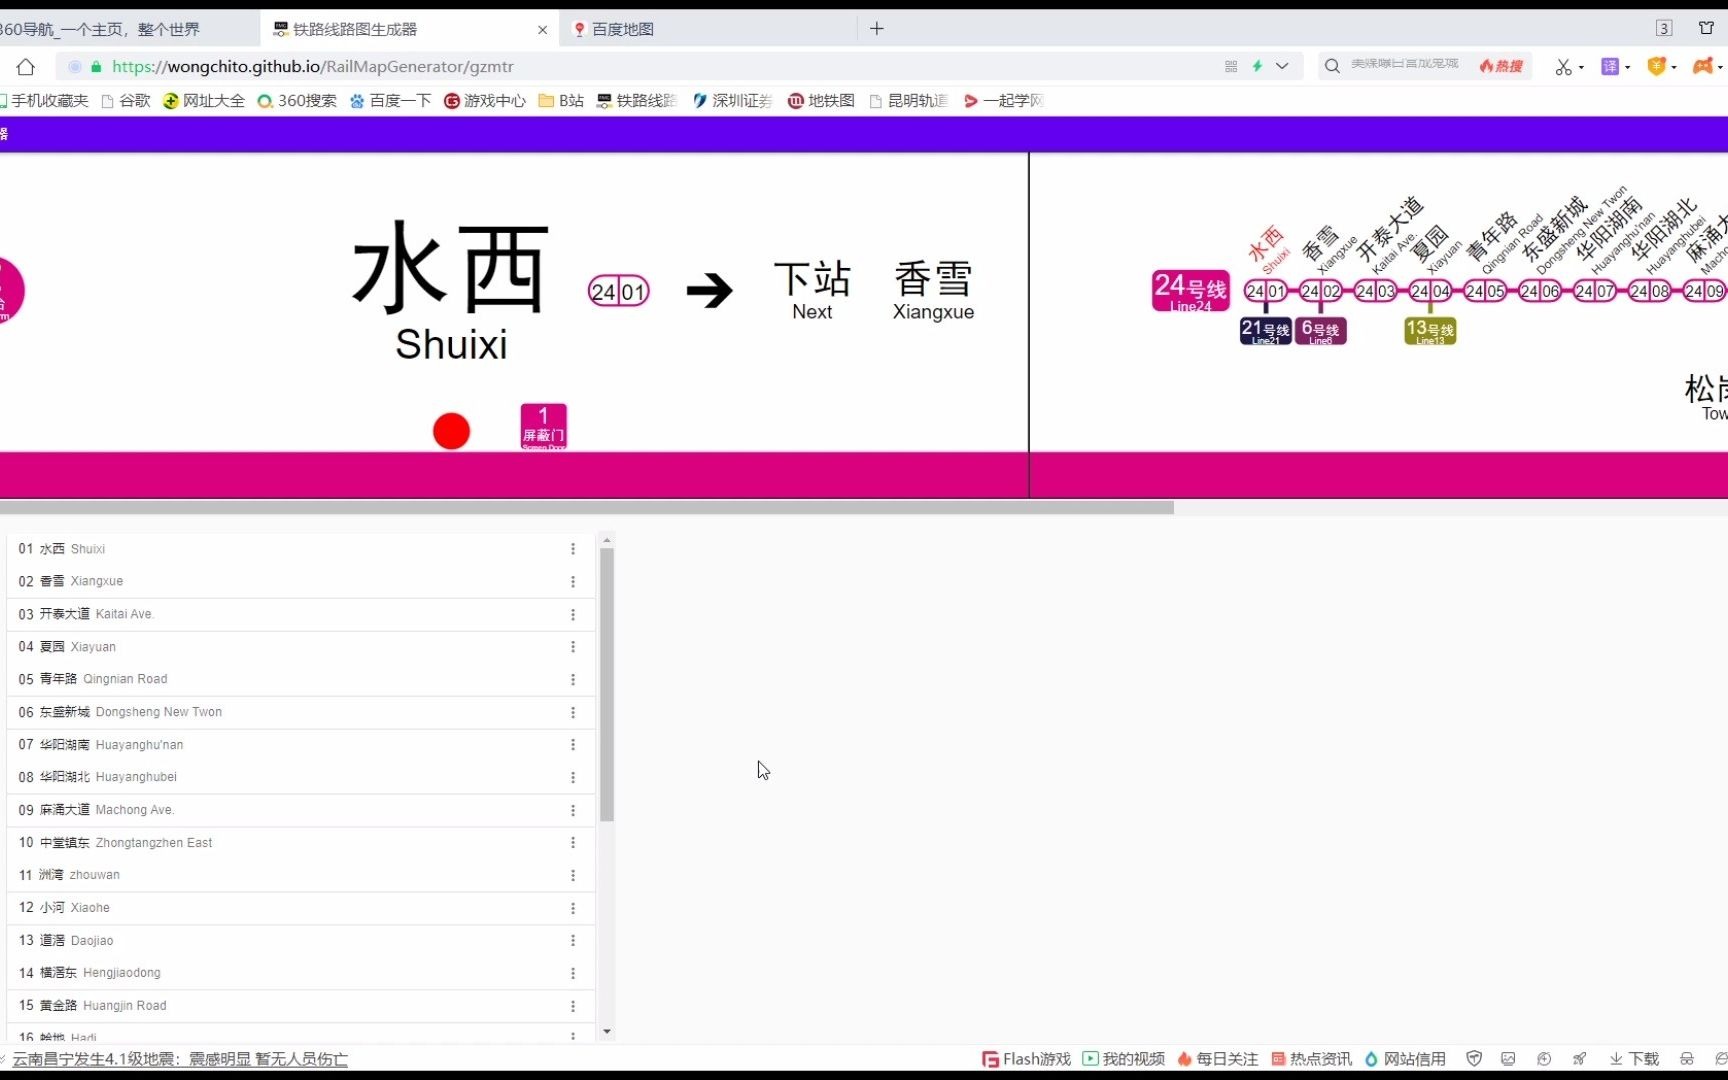1728x1080 pixels.
Task: Open 每日关注 in the status bar
Action: 1218,1059
